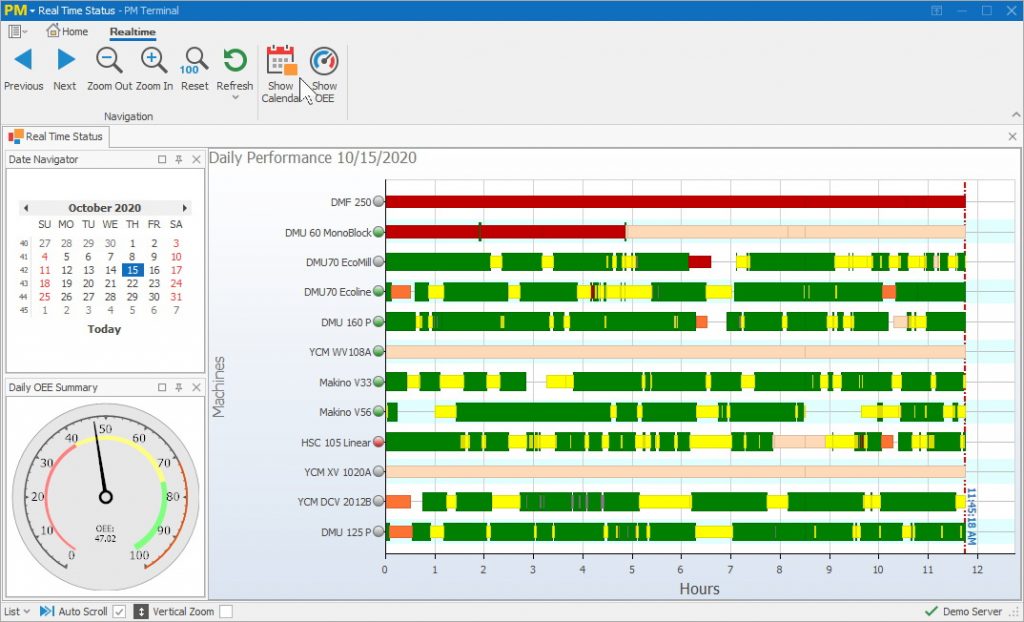1024x622 pixels.
Task: Pin the Date Navigator panel
Action: pyautogui.click(x=179, y=159)
